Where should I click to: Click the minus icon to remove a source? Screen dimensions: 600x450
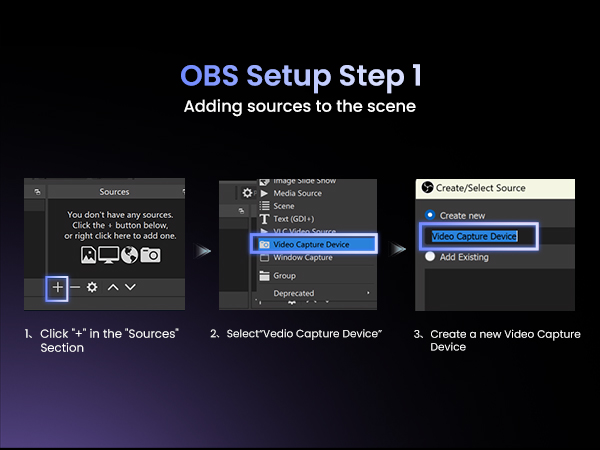75,287
